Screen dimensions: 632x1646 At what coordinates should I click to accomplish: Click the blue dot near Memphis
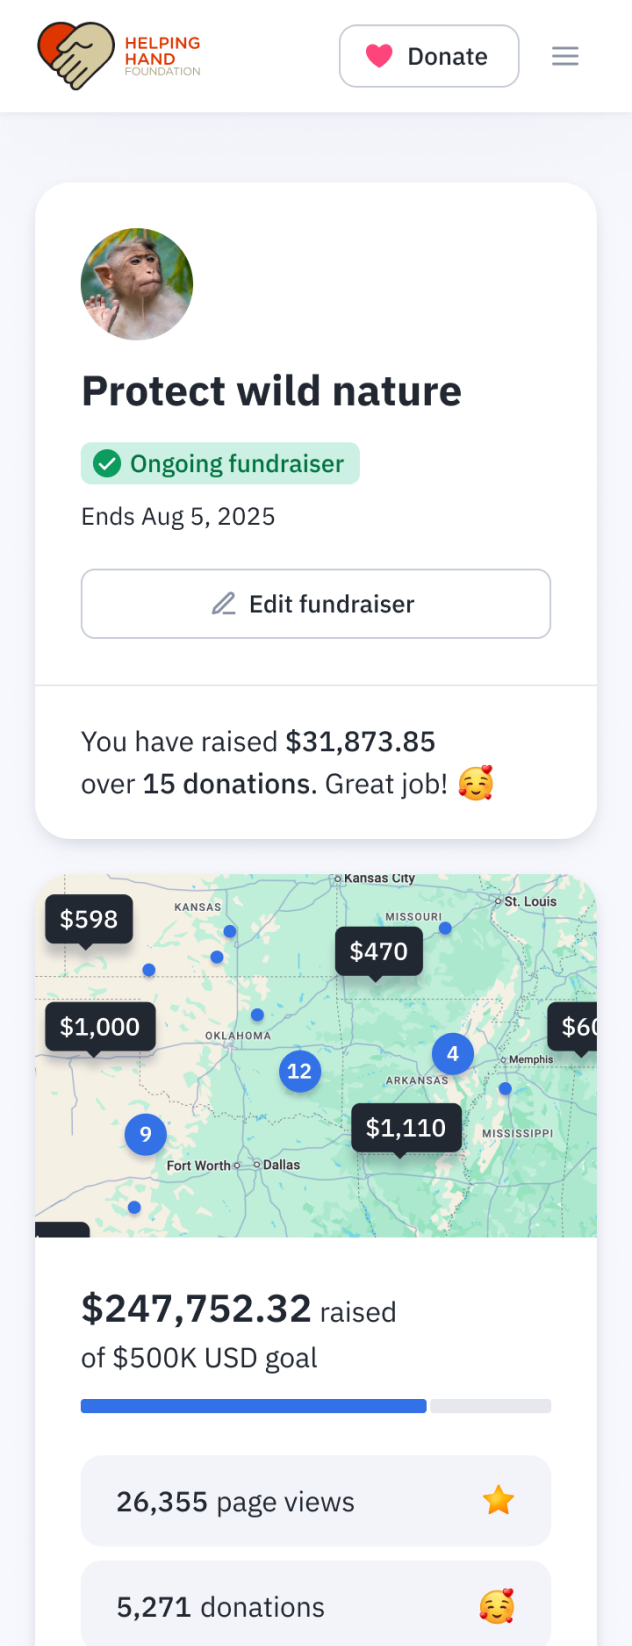[x=505, y=1088]
